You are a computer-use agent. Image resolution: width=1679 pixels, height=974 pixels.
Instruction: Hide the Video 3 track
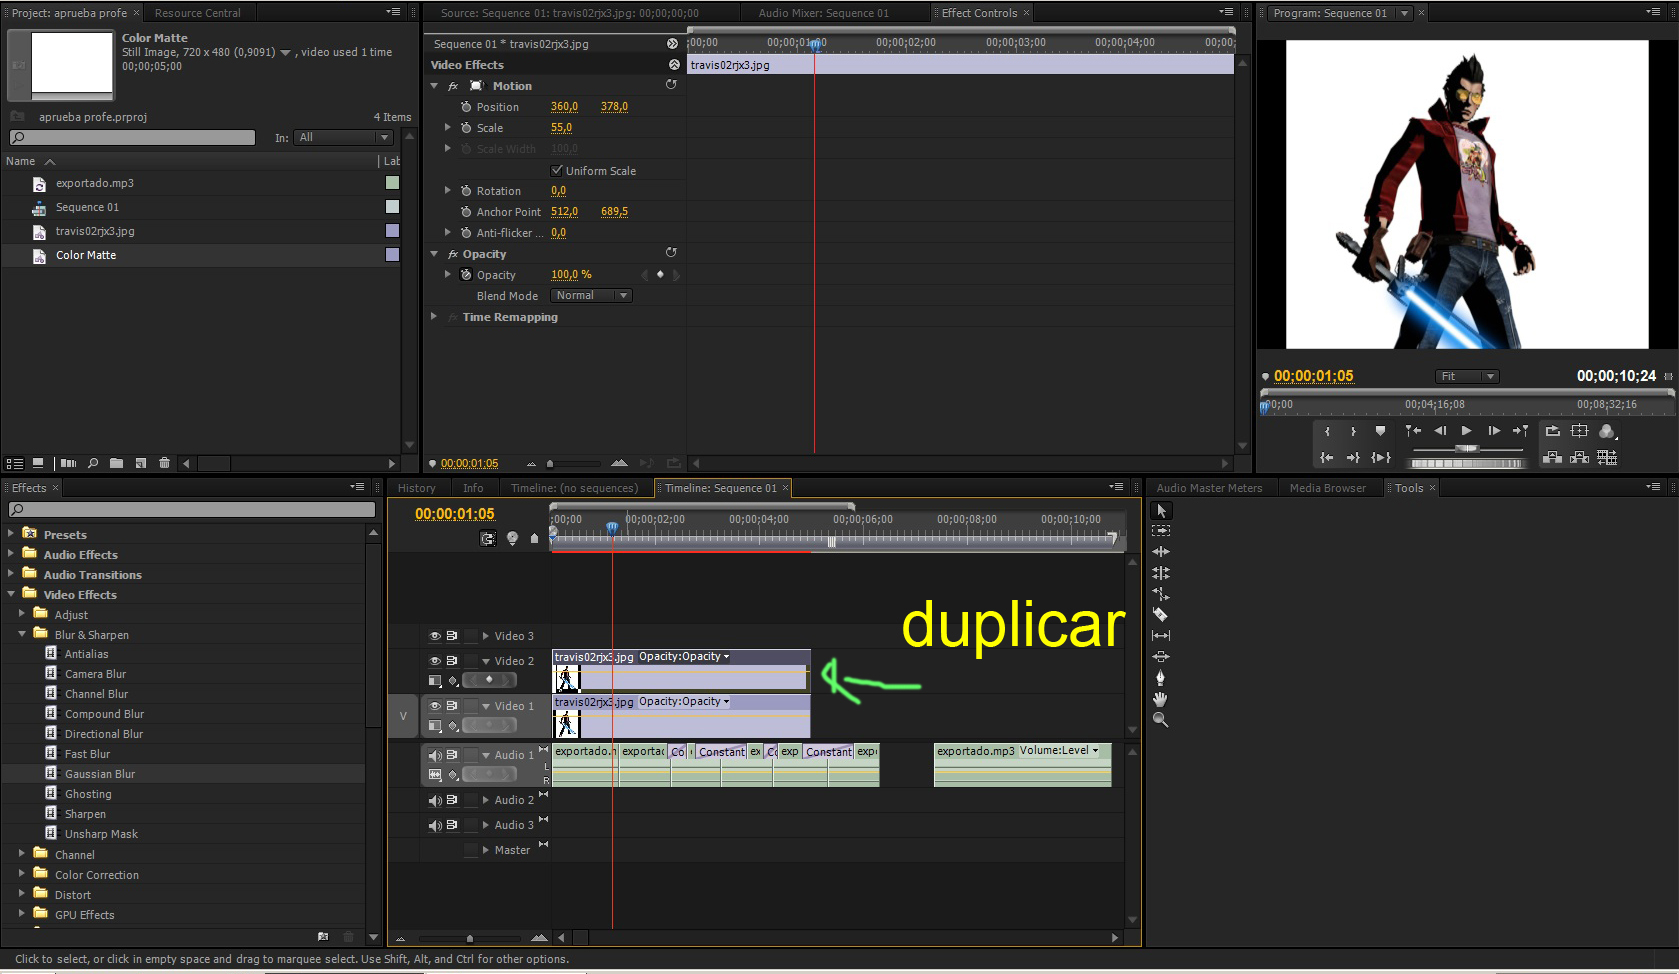[x=435, y=636]
